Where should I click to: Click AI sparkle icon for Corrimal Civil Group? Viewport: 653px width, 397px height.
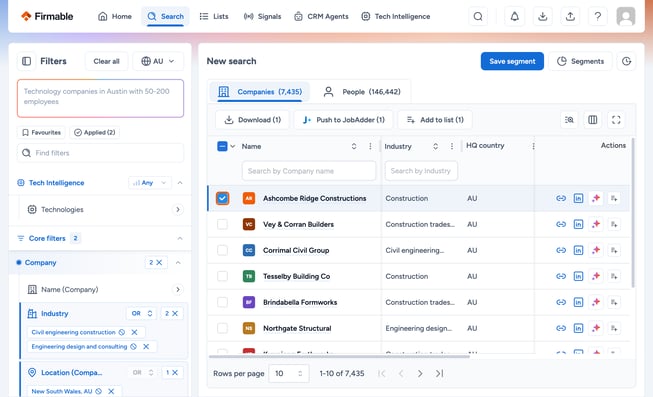(596, 250)
